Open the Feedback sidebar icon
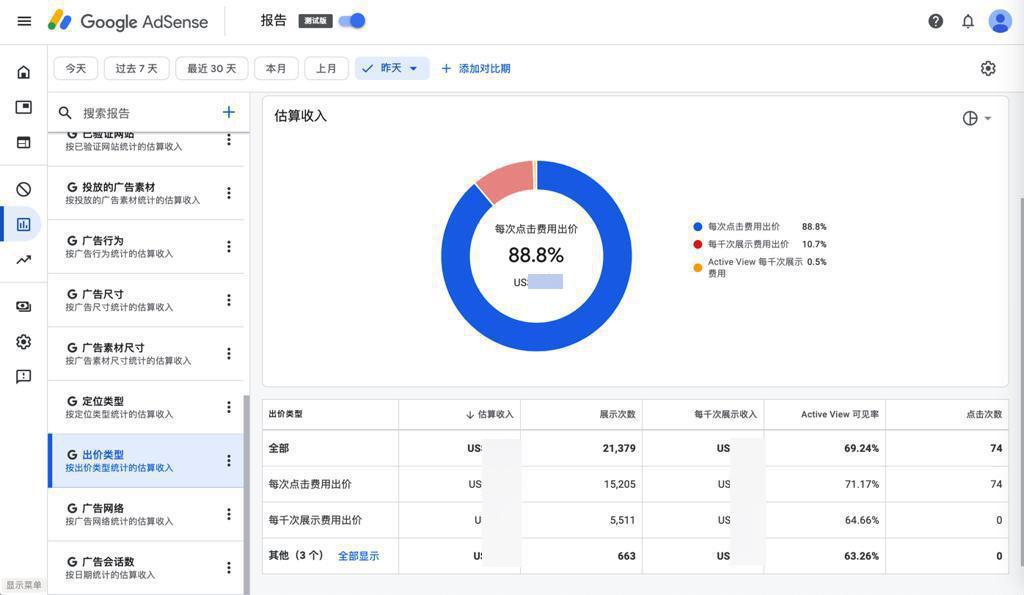 point(24,377)
